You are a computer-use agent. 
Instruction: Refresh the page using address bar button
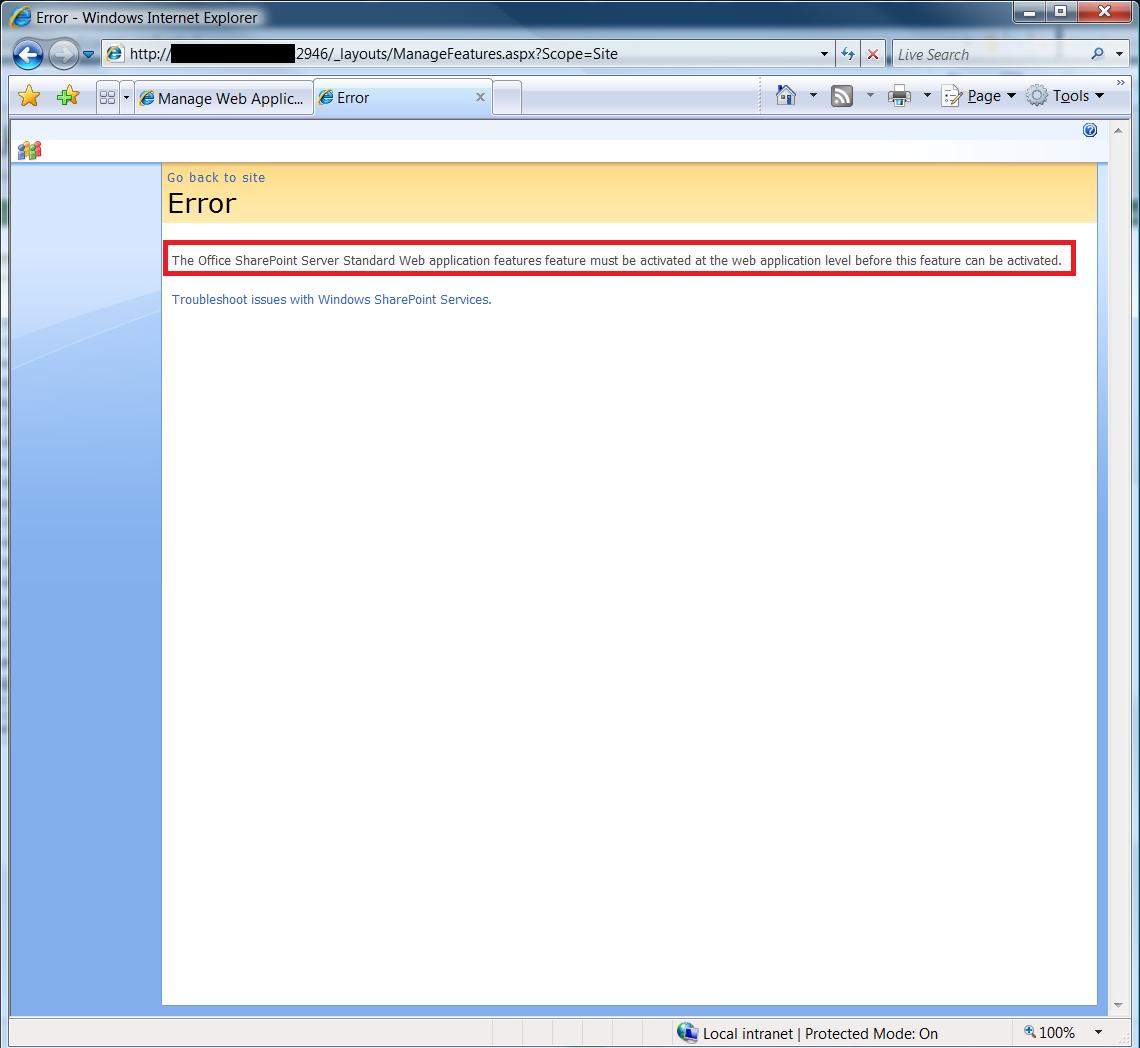coord(848,54)
